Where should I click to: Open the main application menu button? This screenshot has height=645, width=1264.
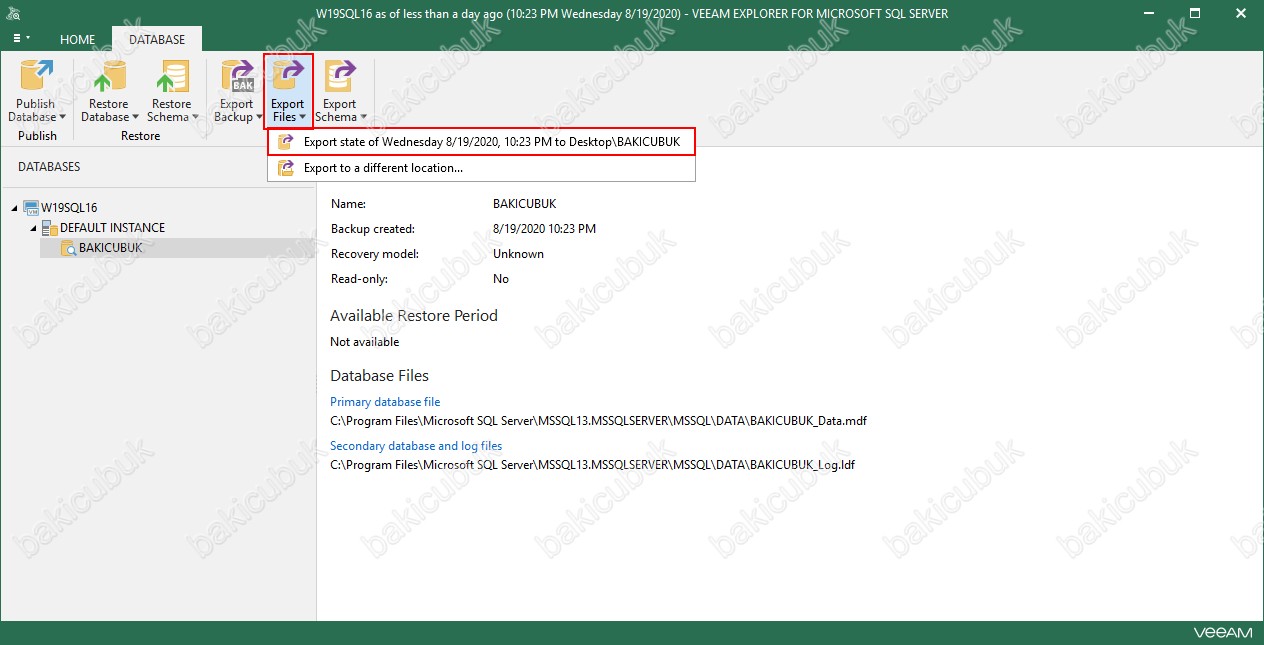pos(20,39)
